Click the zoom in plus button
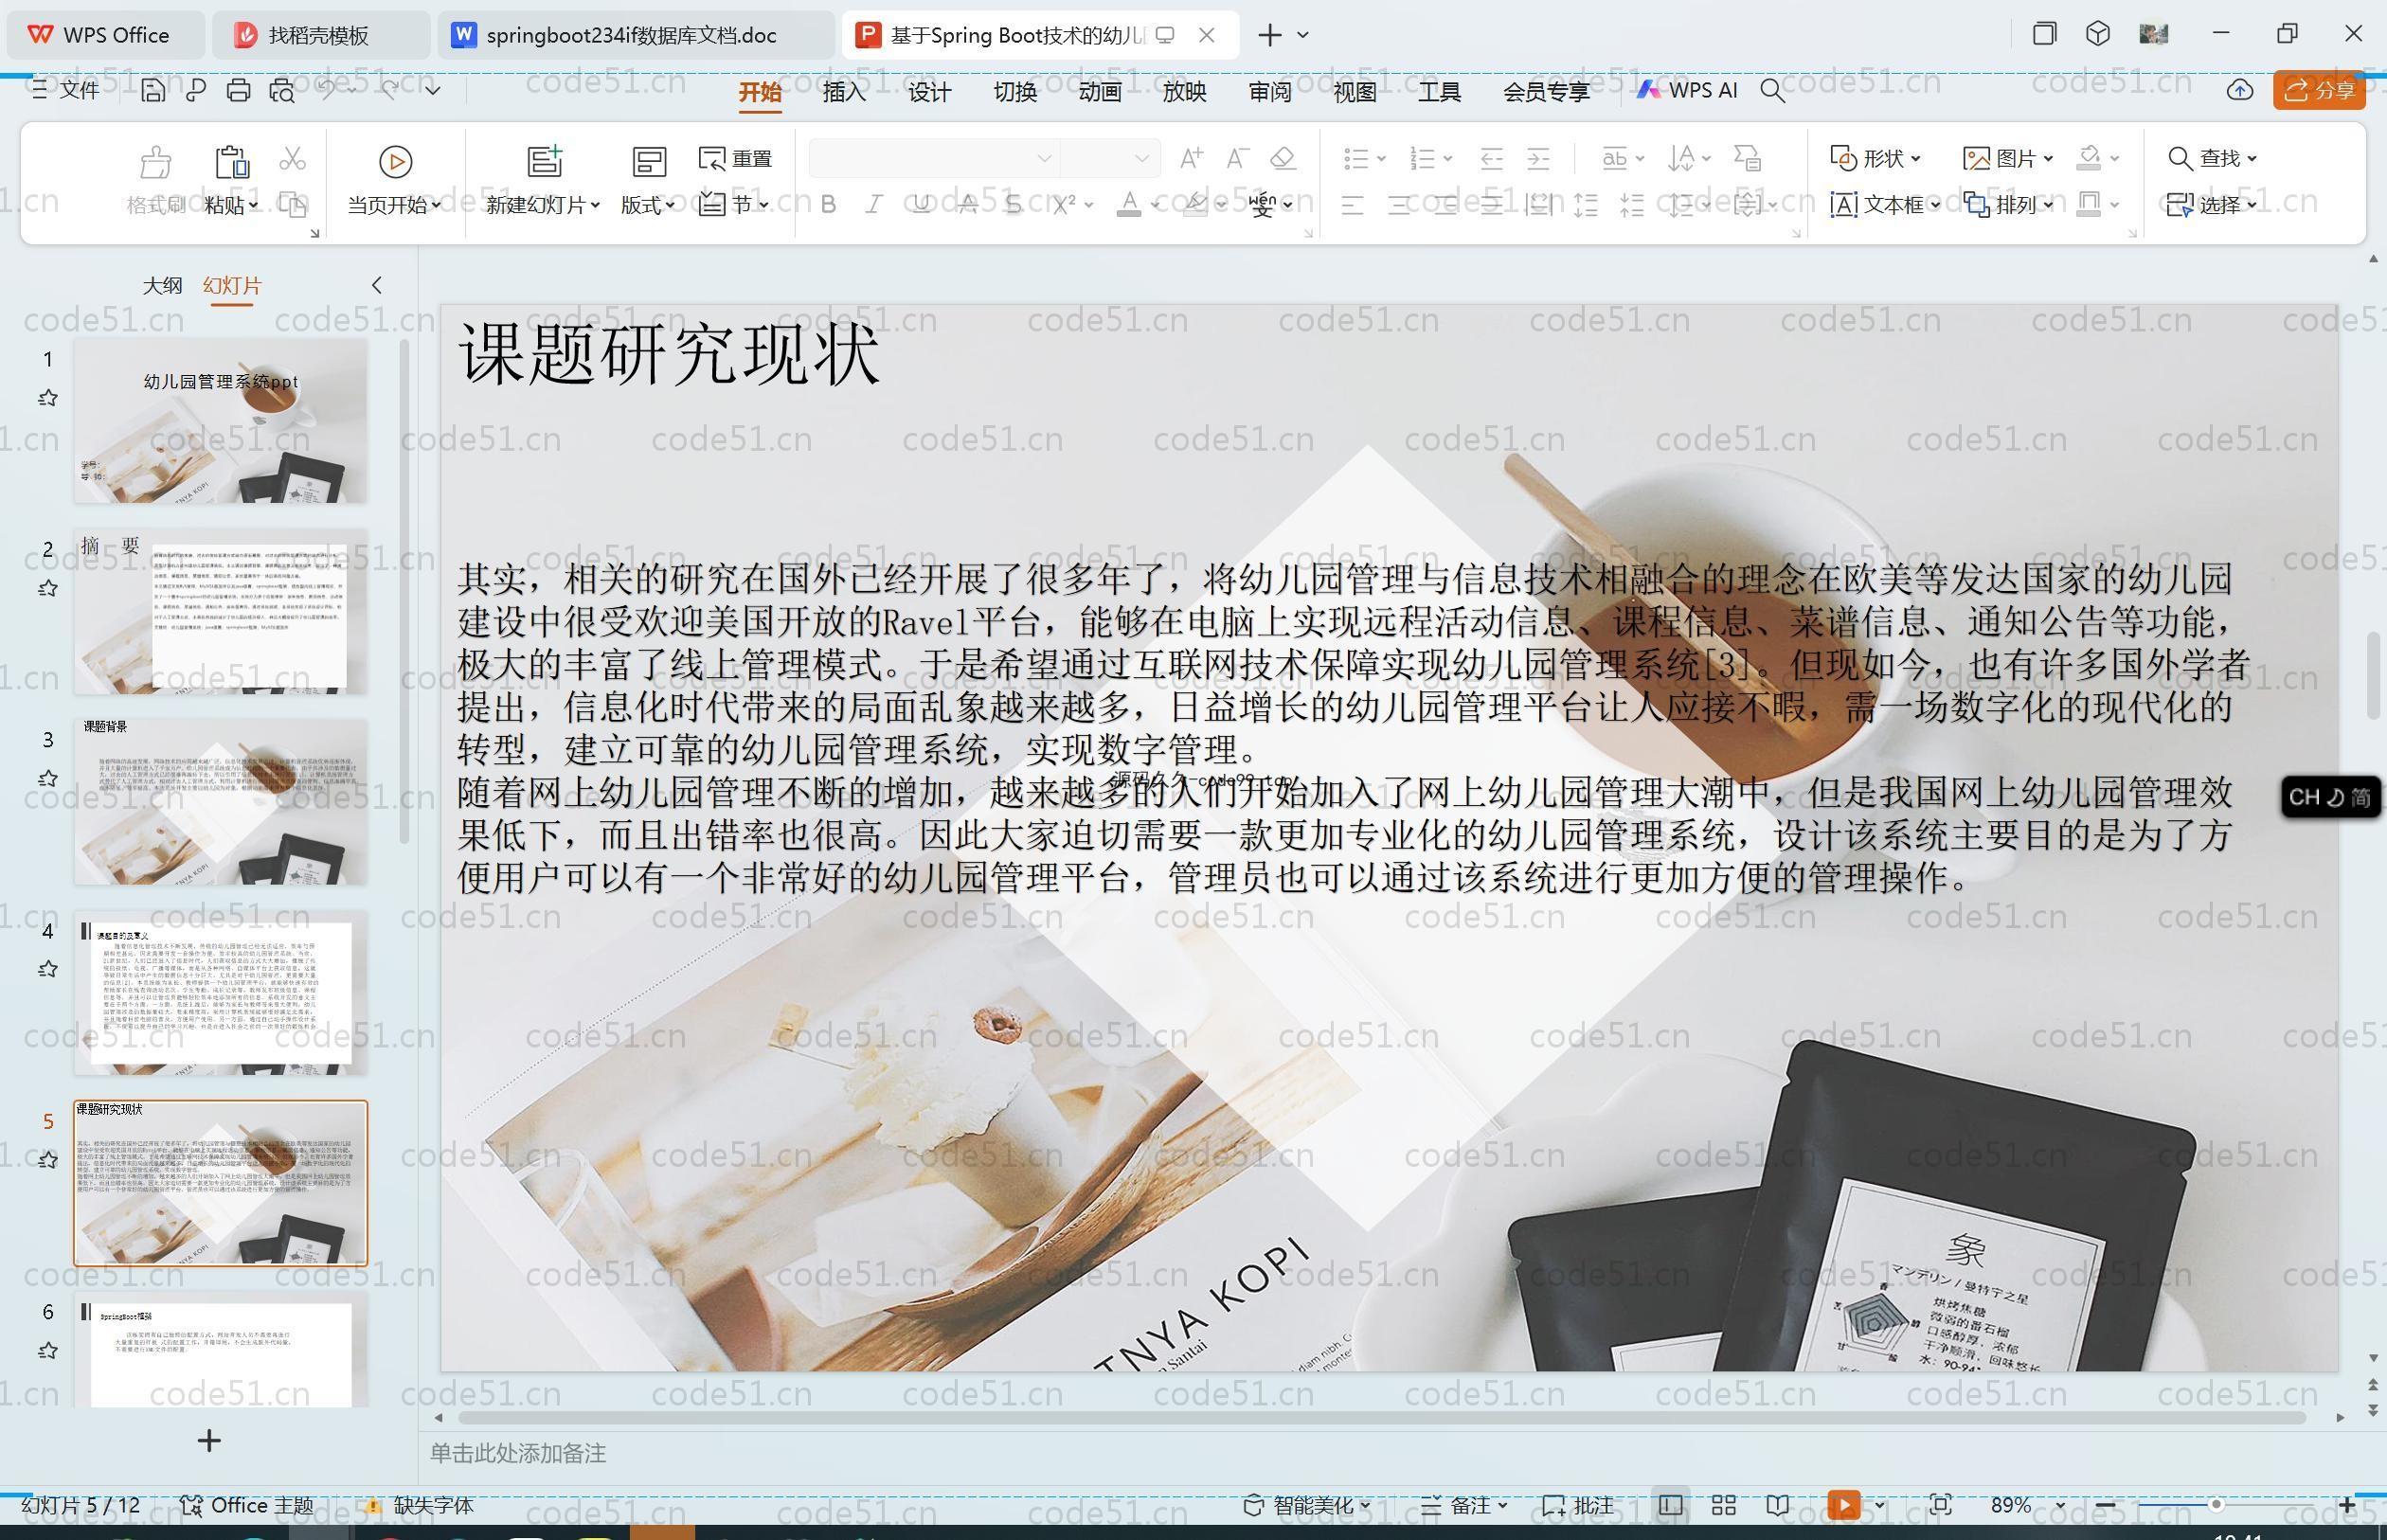 pos(2346,1505)
